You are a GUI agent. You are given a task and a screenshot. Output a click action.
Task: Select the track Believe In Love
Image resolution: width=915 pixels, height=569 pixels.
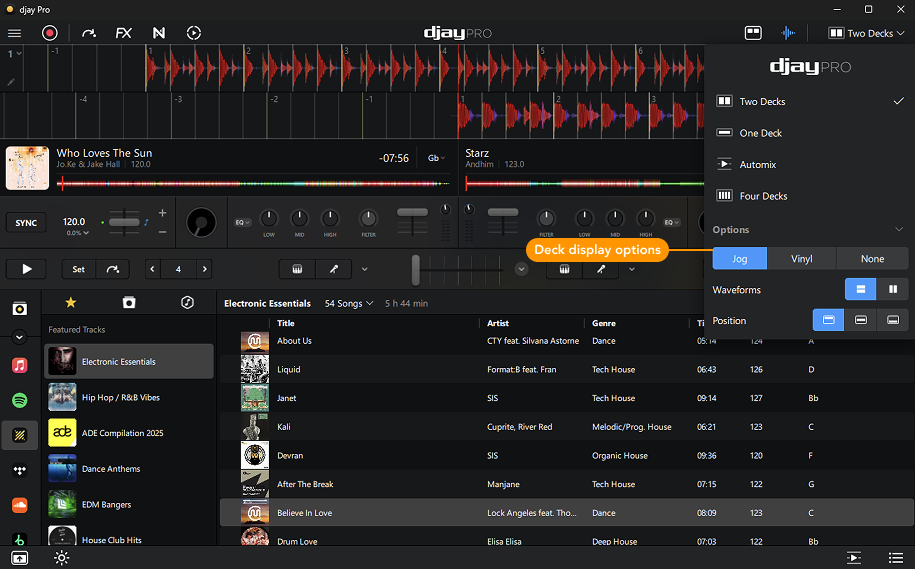(566, 513)
